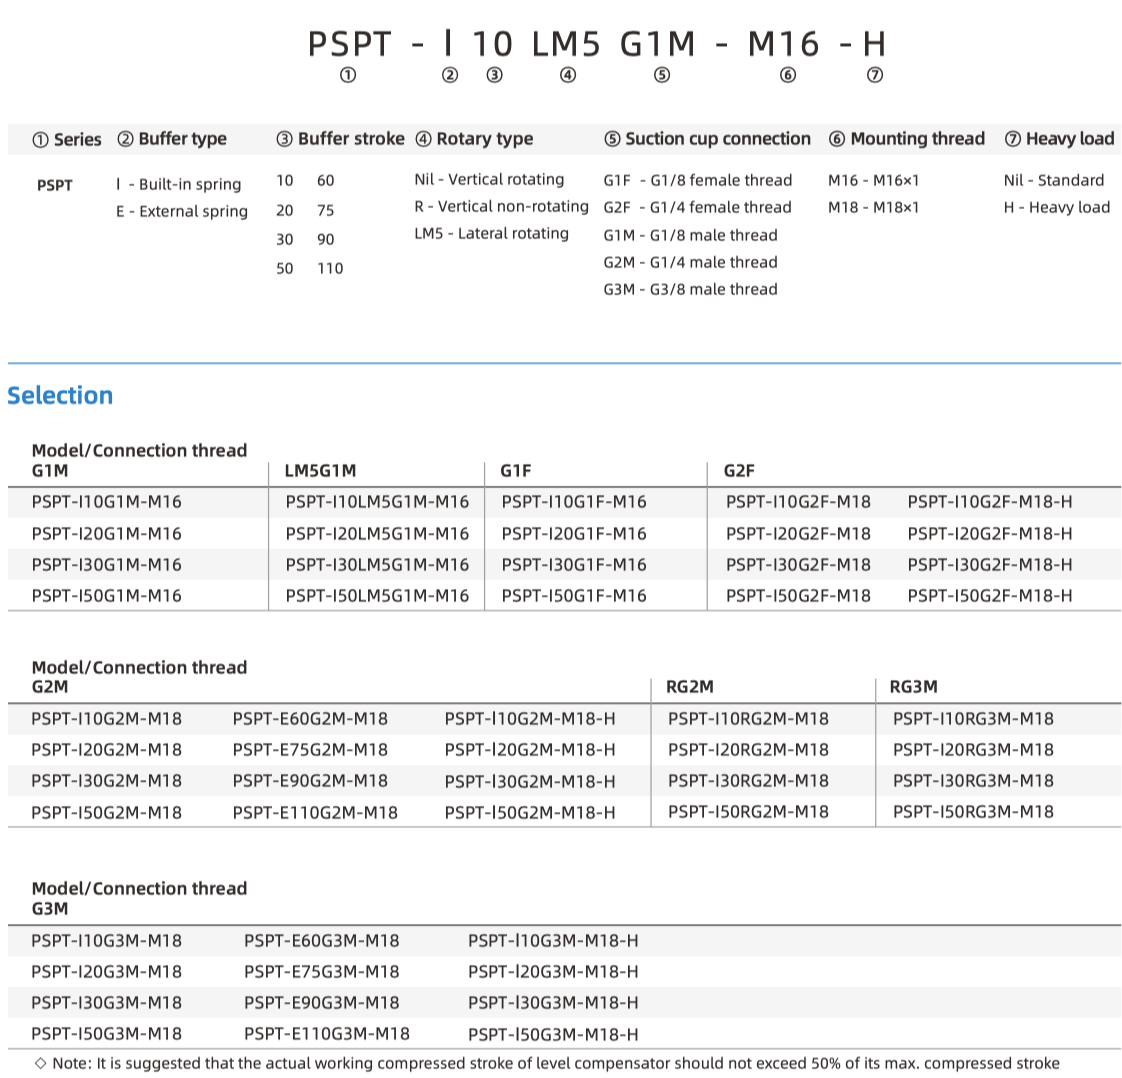The height and width of the screenshot is (1078, 1122).
Task: Click external spring PSPT-E60G2M-M18
Action: (x=310, y=719)
